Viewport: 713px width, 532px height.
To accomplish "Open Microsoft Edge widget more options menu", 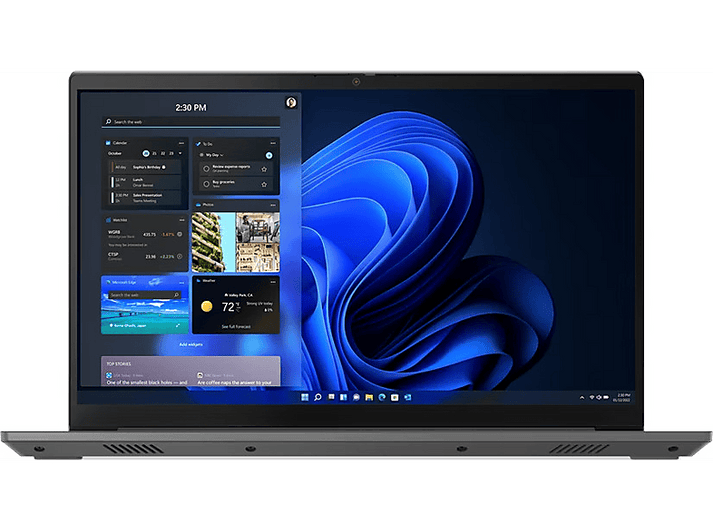I will click(182, 282).
